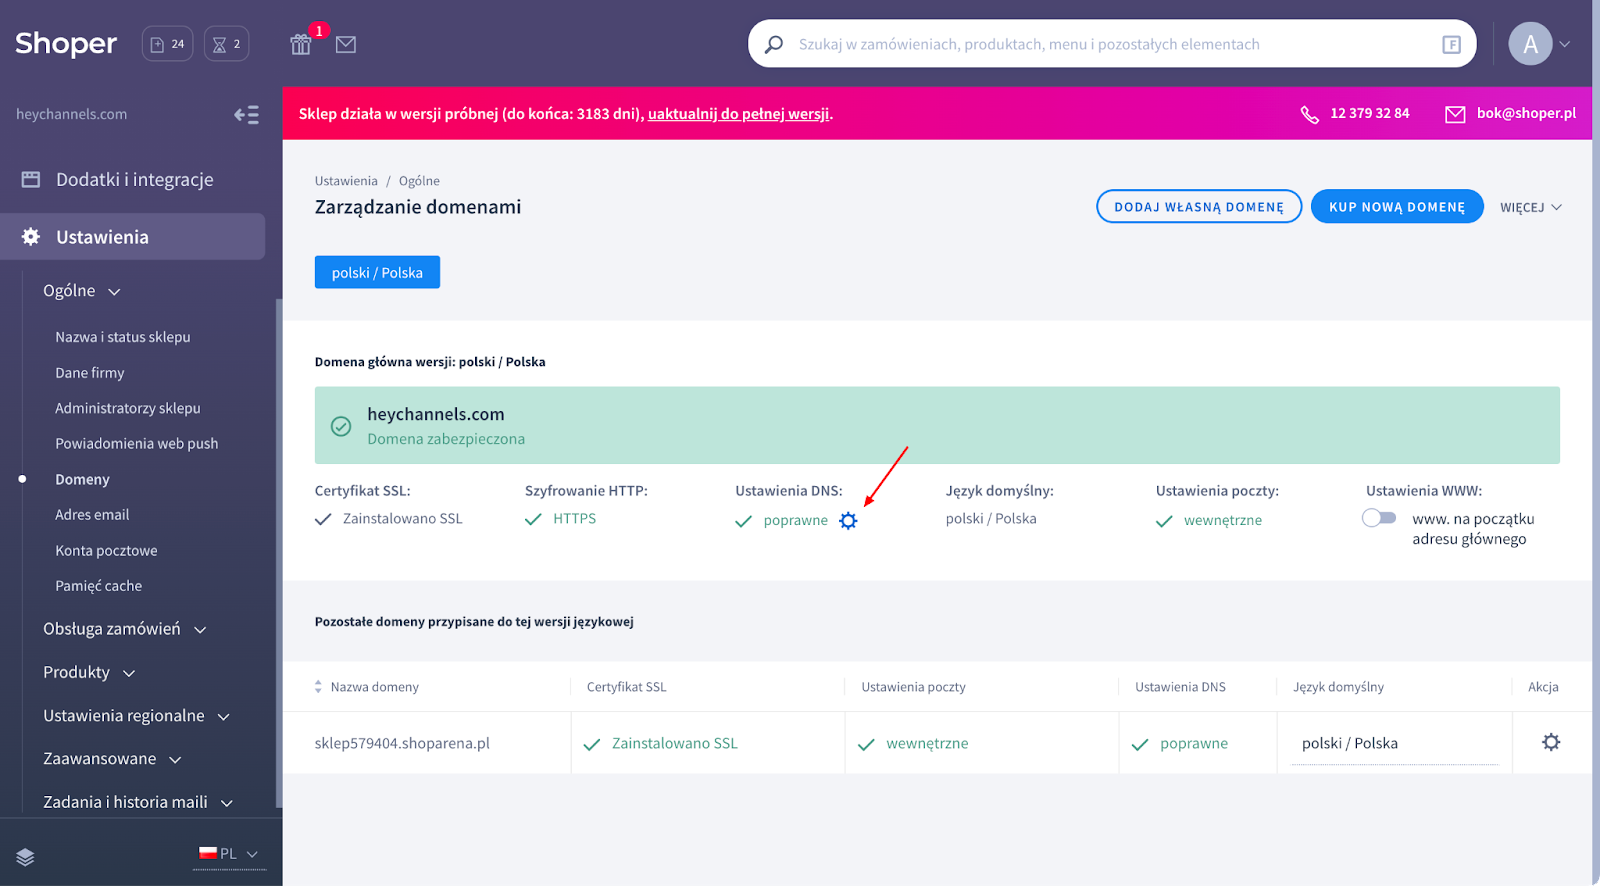The height and width of the screenshot is (886, 1600).
Task: Open Pamięć cache settings
Action: pos(99,586)
